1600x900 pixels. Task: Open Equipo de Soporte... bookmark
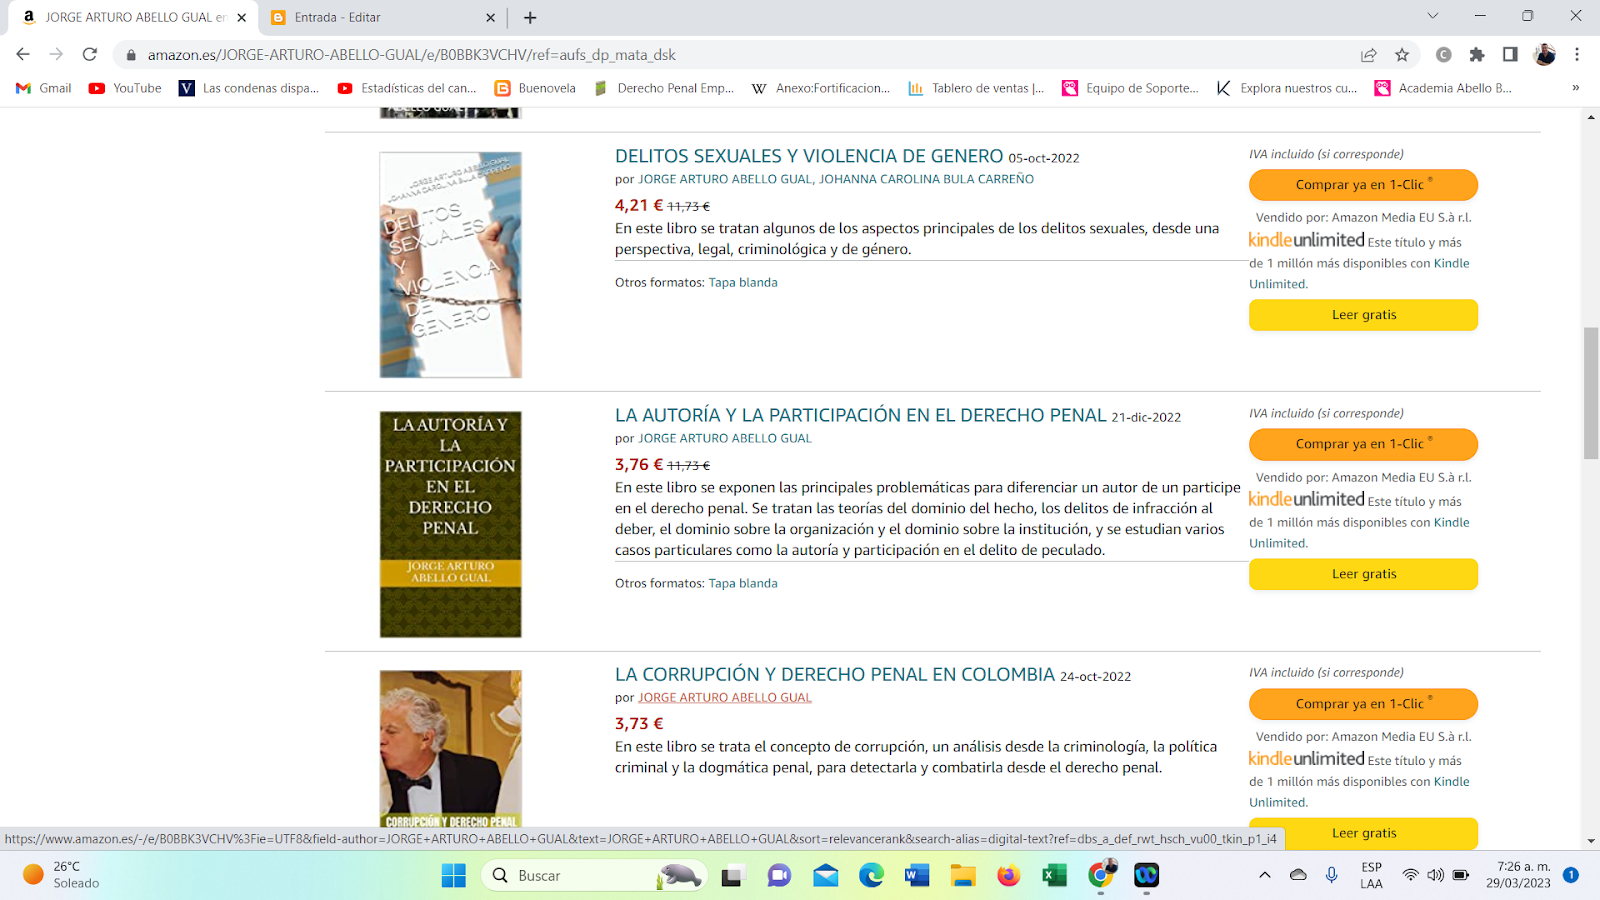click(x=1131, y=88)
